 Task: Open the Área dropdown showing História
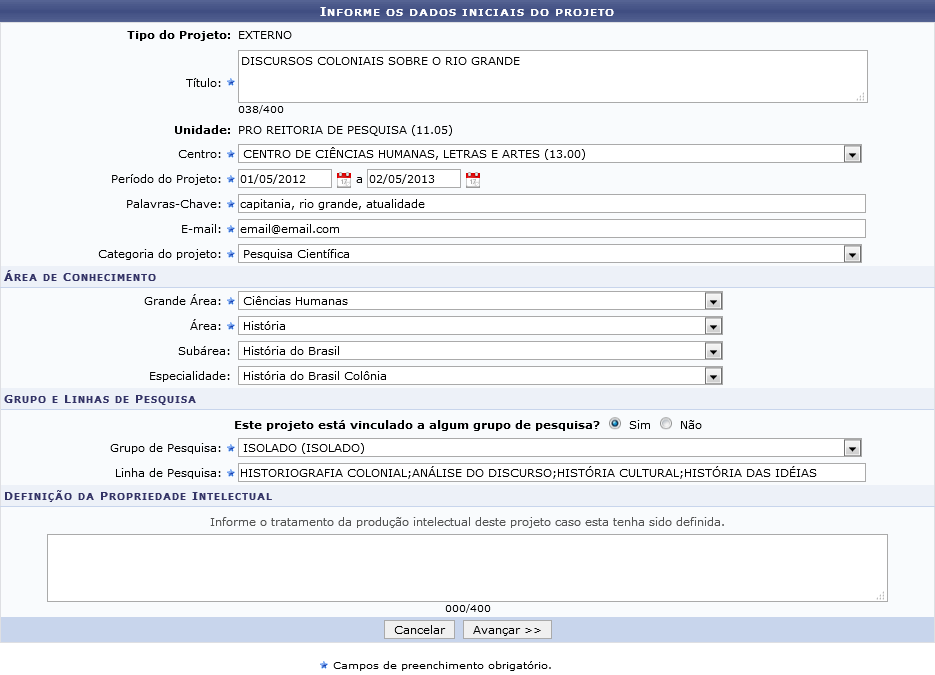click(713, 325)
